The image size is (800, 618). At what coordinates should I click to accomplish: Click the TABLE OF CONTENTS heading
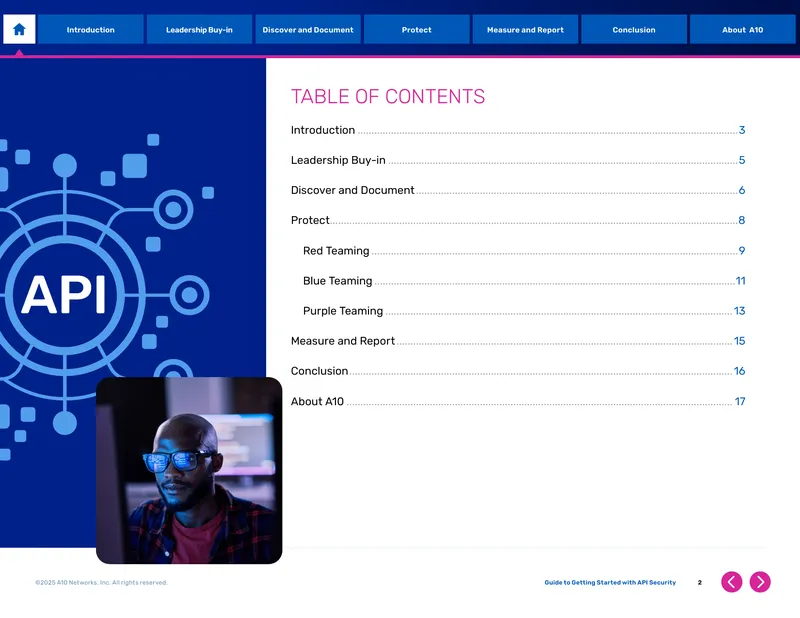[388, 96]
